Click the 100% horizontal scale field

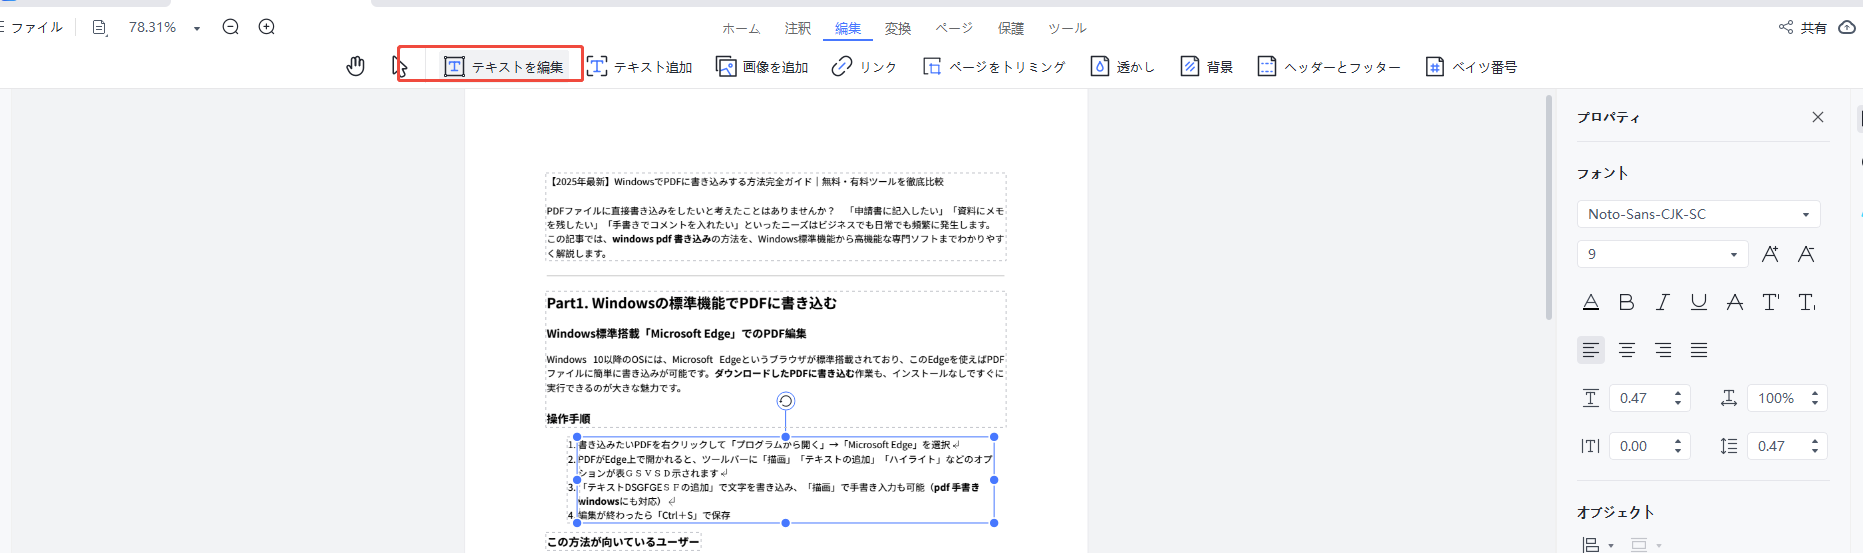(1787, 398)
